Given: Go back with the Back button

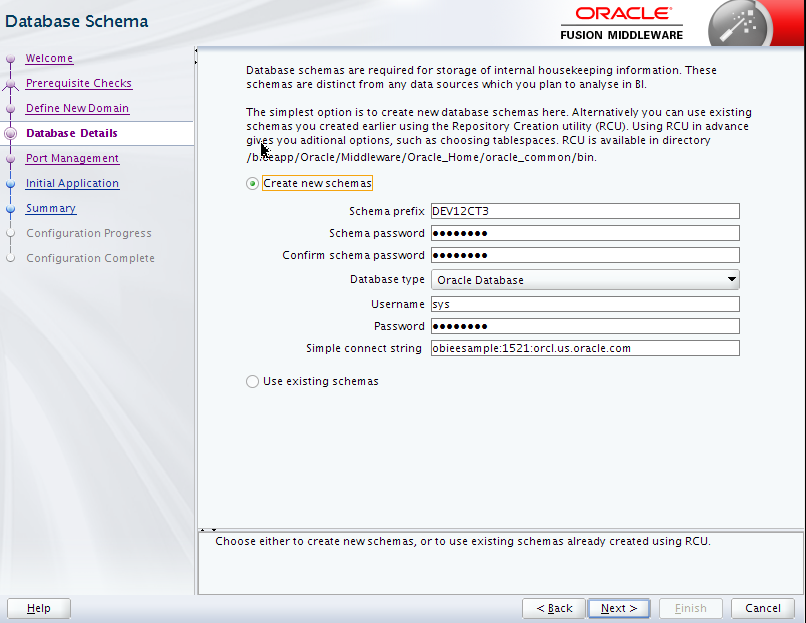Looking at the screenshot, I should point(554,608).
